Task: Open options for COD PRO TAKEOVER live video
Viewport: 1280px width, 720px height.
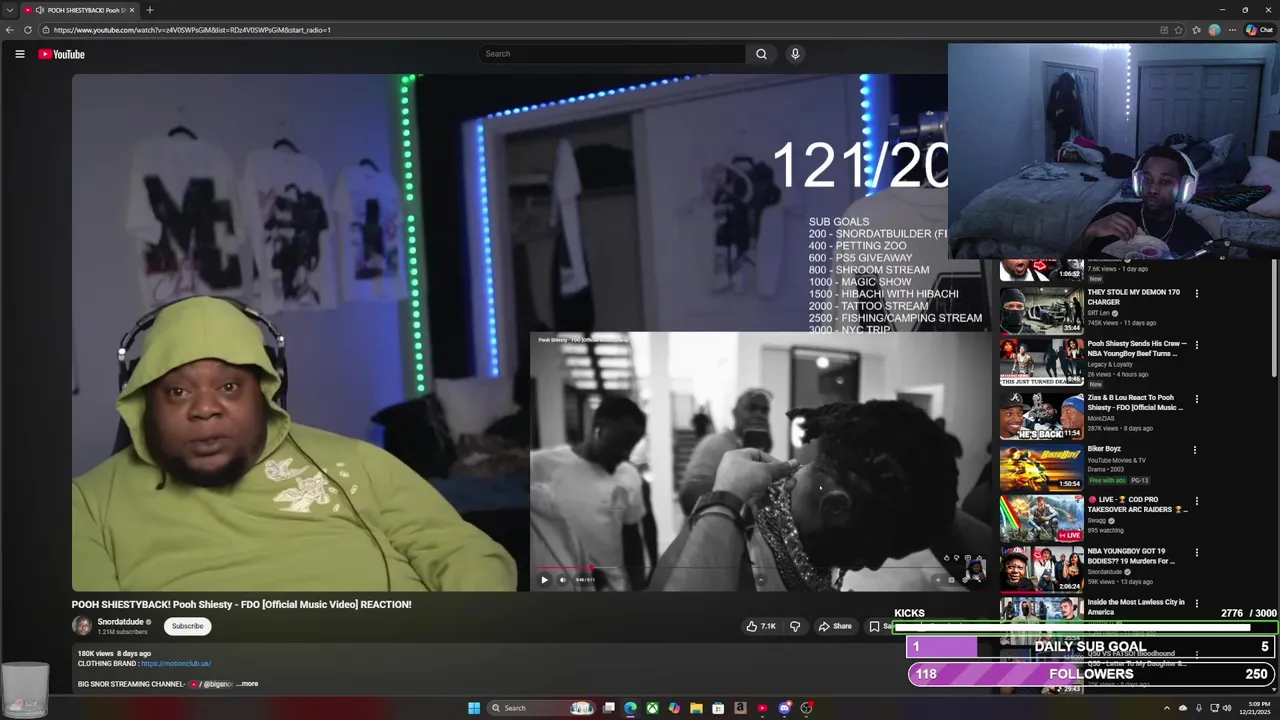Action: point(1196,501)
